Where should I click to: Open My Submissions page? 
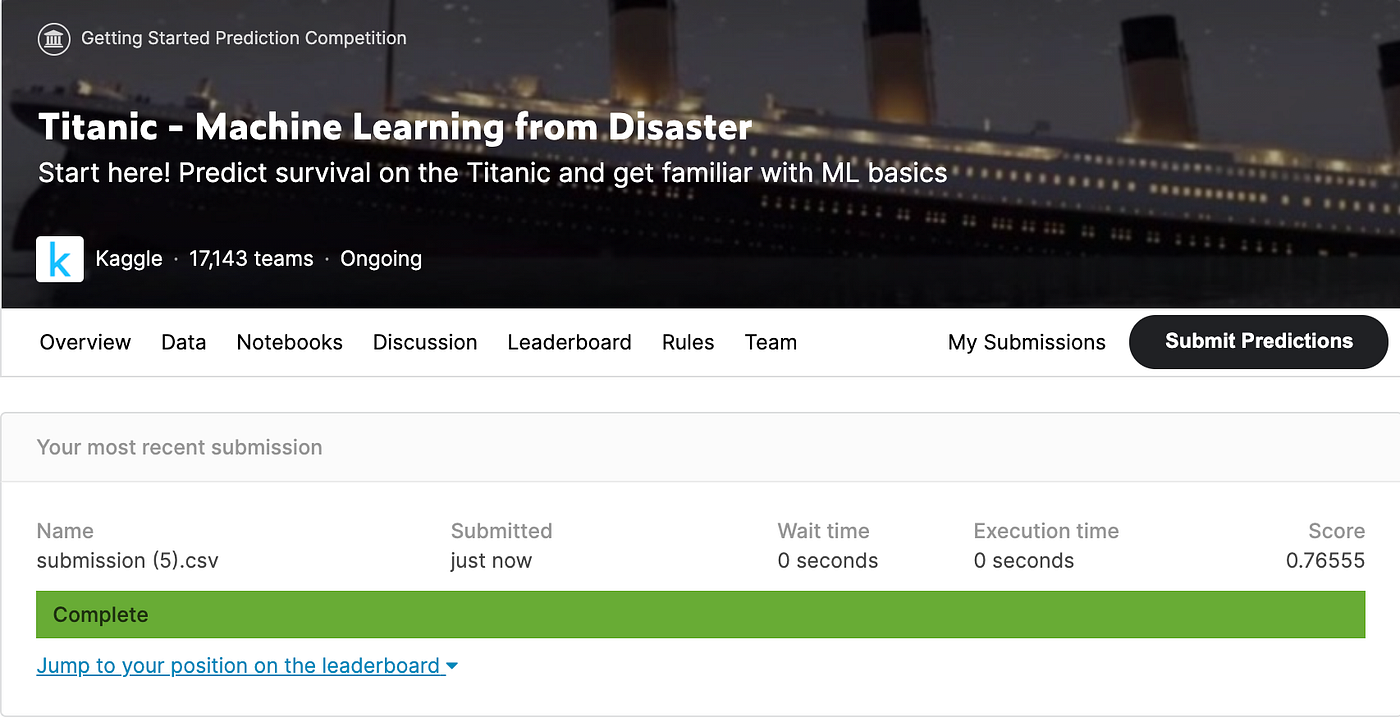pyautogui.click(x=1026, y=342)
